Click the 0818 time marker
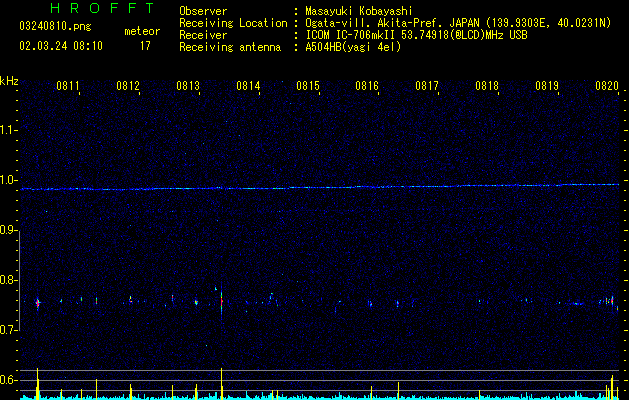 pyautogui.click(x=487, y=85)
